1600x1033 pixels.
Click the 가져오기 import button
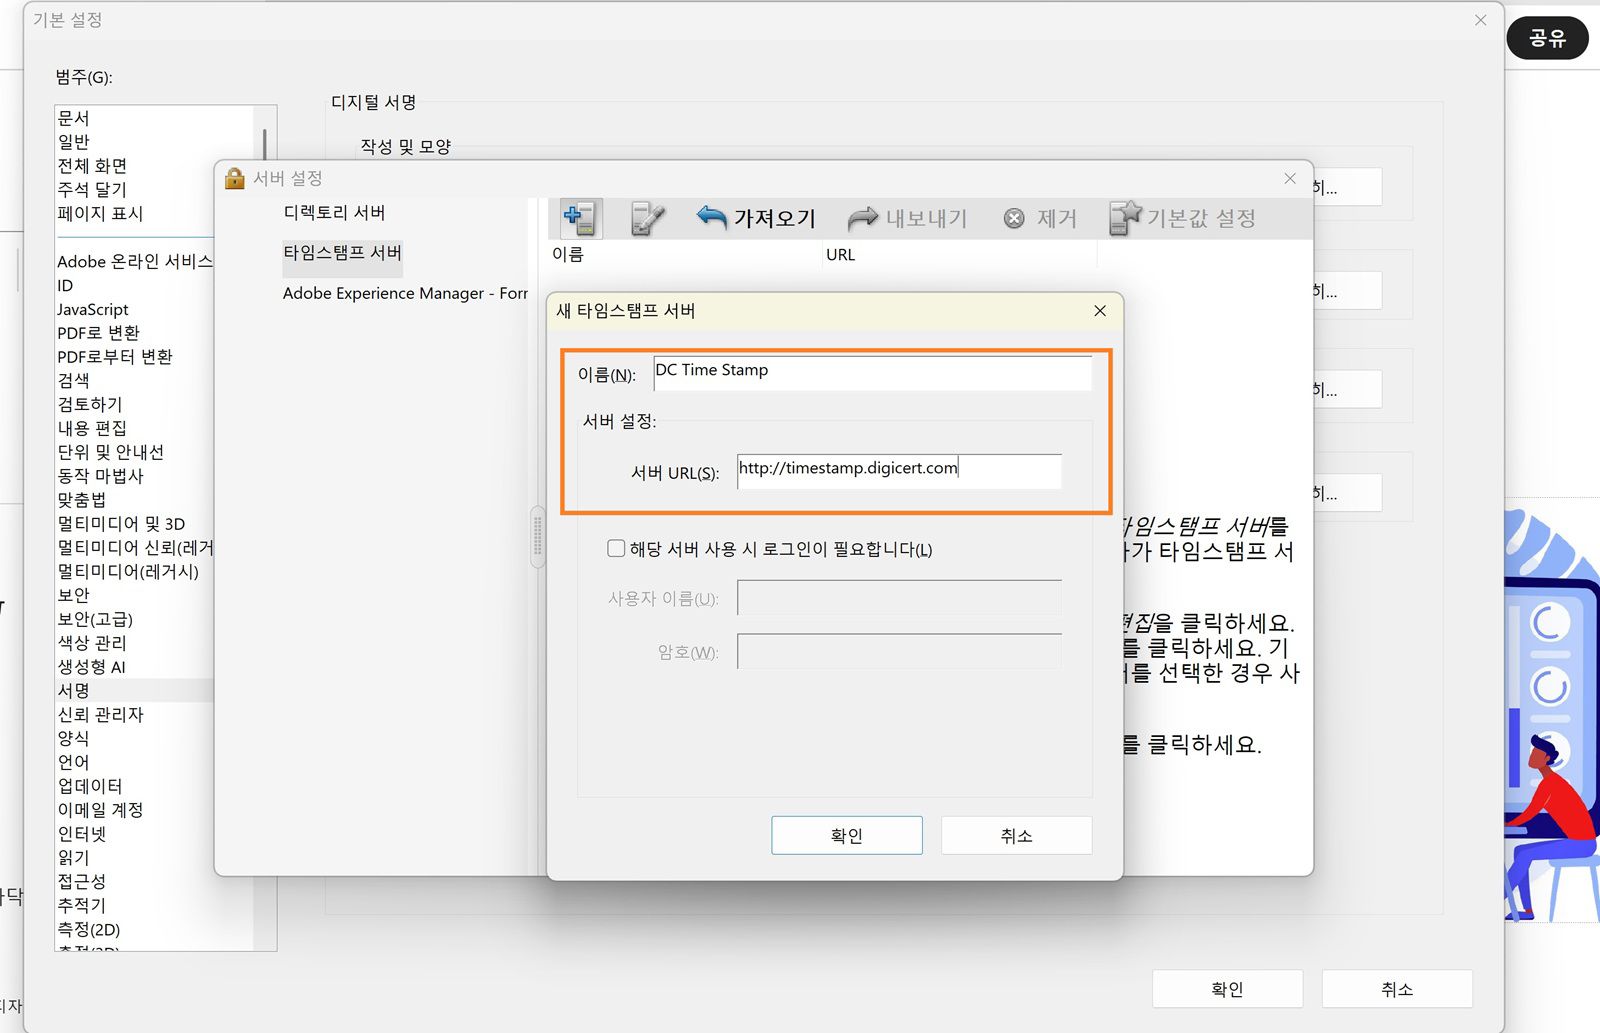click(x=756, y=218)
